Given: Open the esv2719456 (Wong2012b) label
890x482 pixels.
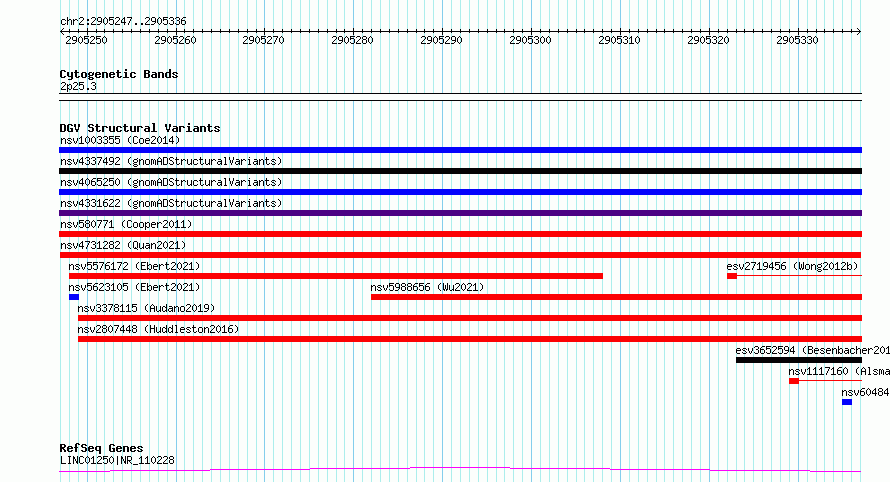Looking at the screenshot, I should [792, 266].
